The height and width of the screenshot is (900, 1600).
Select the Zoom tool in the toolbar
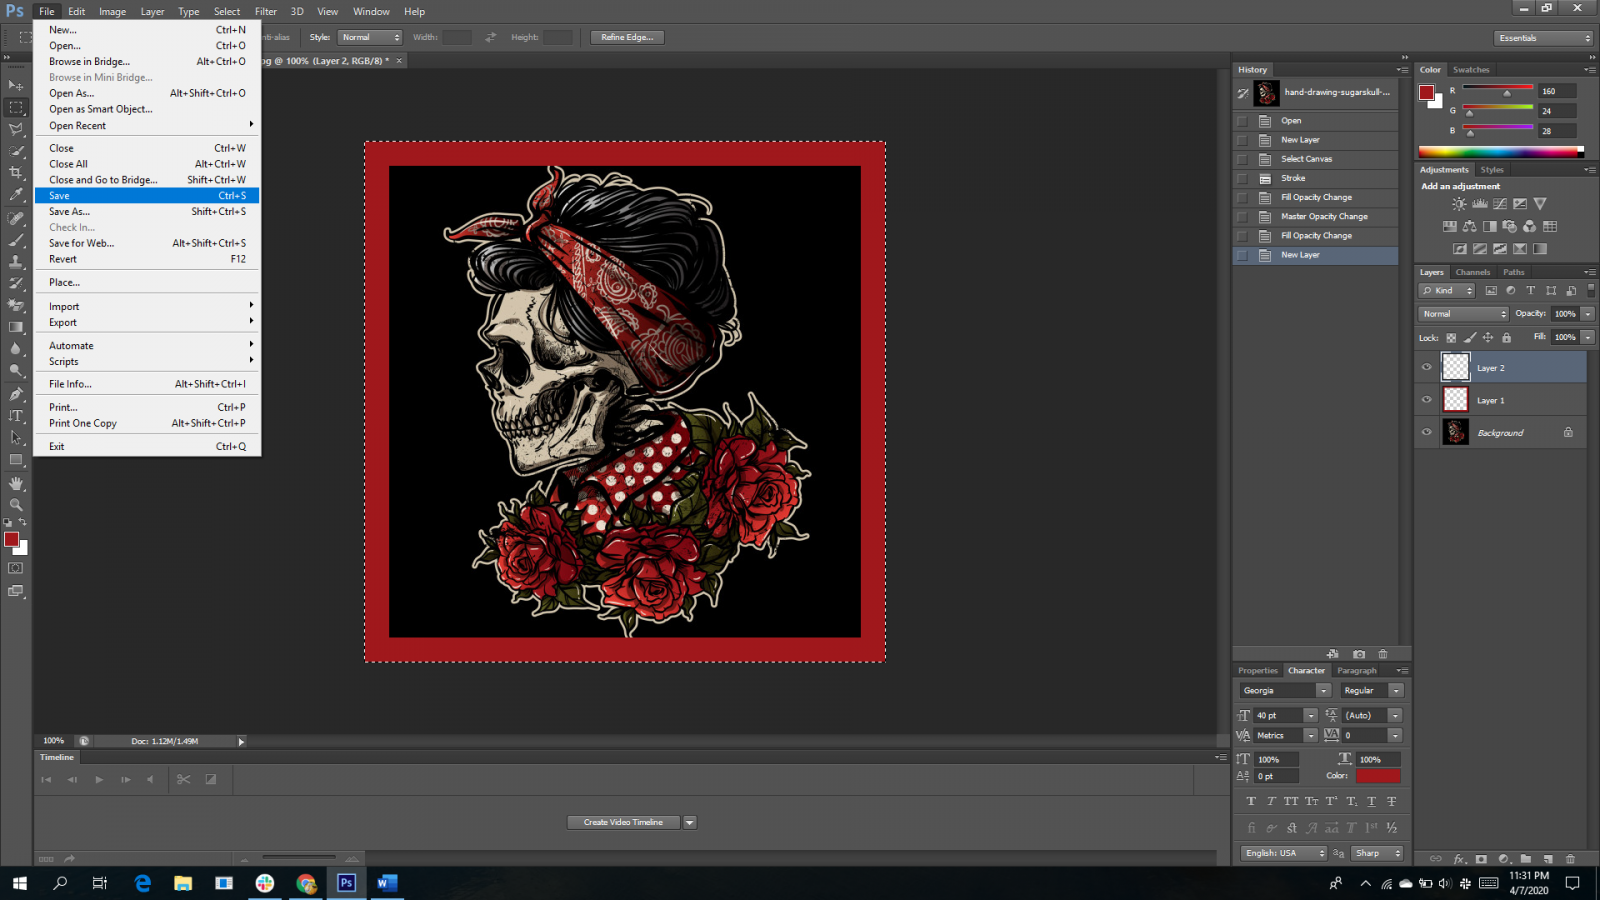(16, 505)
